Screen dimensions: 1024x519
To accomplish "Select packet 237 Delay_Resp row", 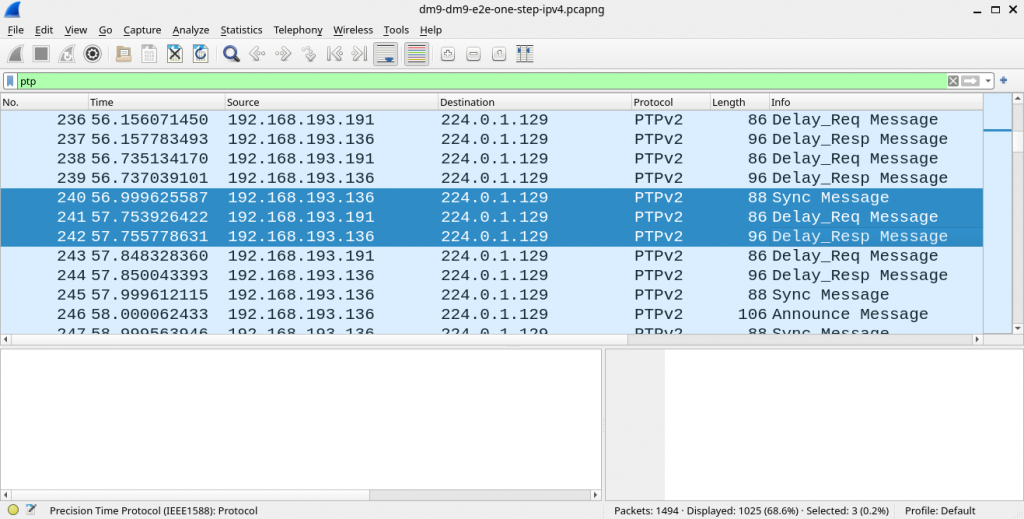I will click(491, 139).
